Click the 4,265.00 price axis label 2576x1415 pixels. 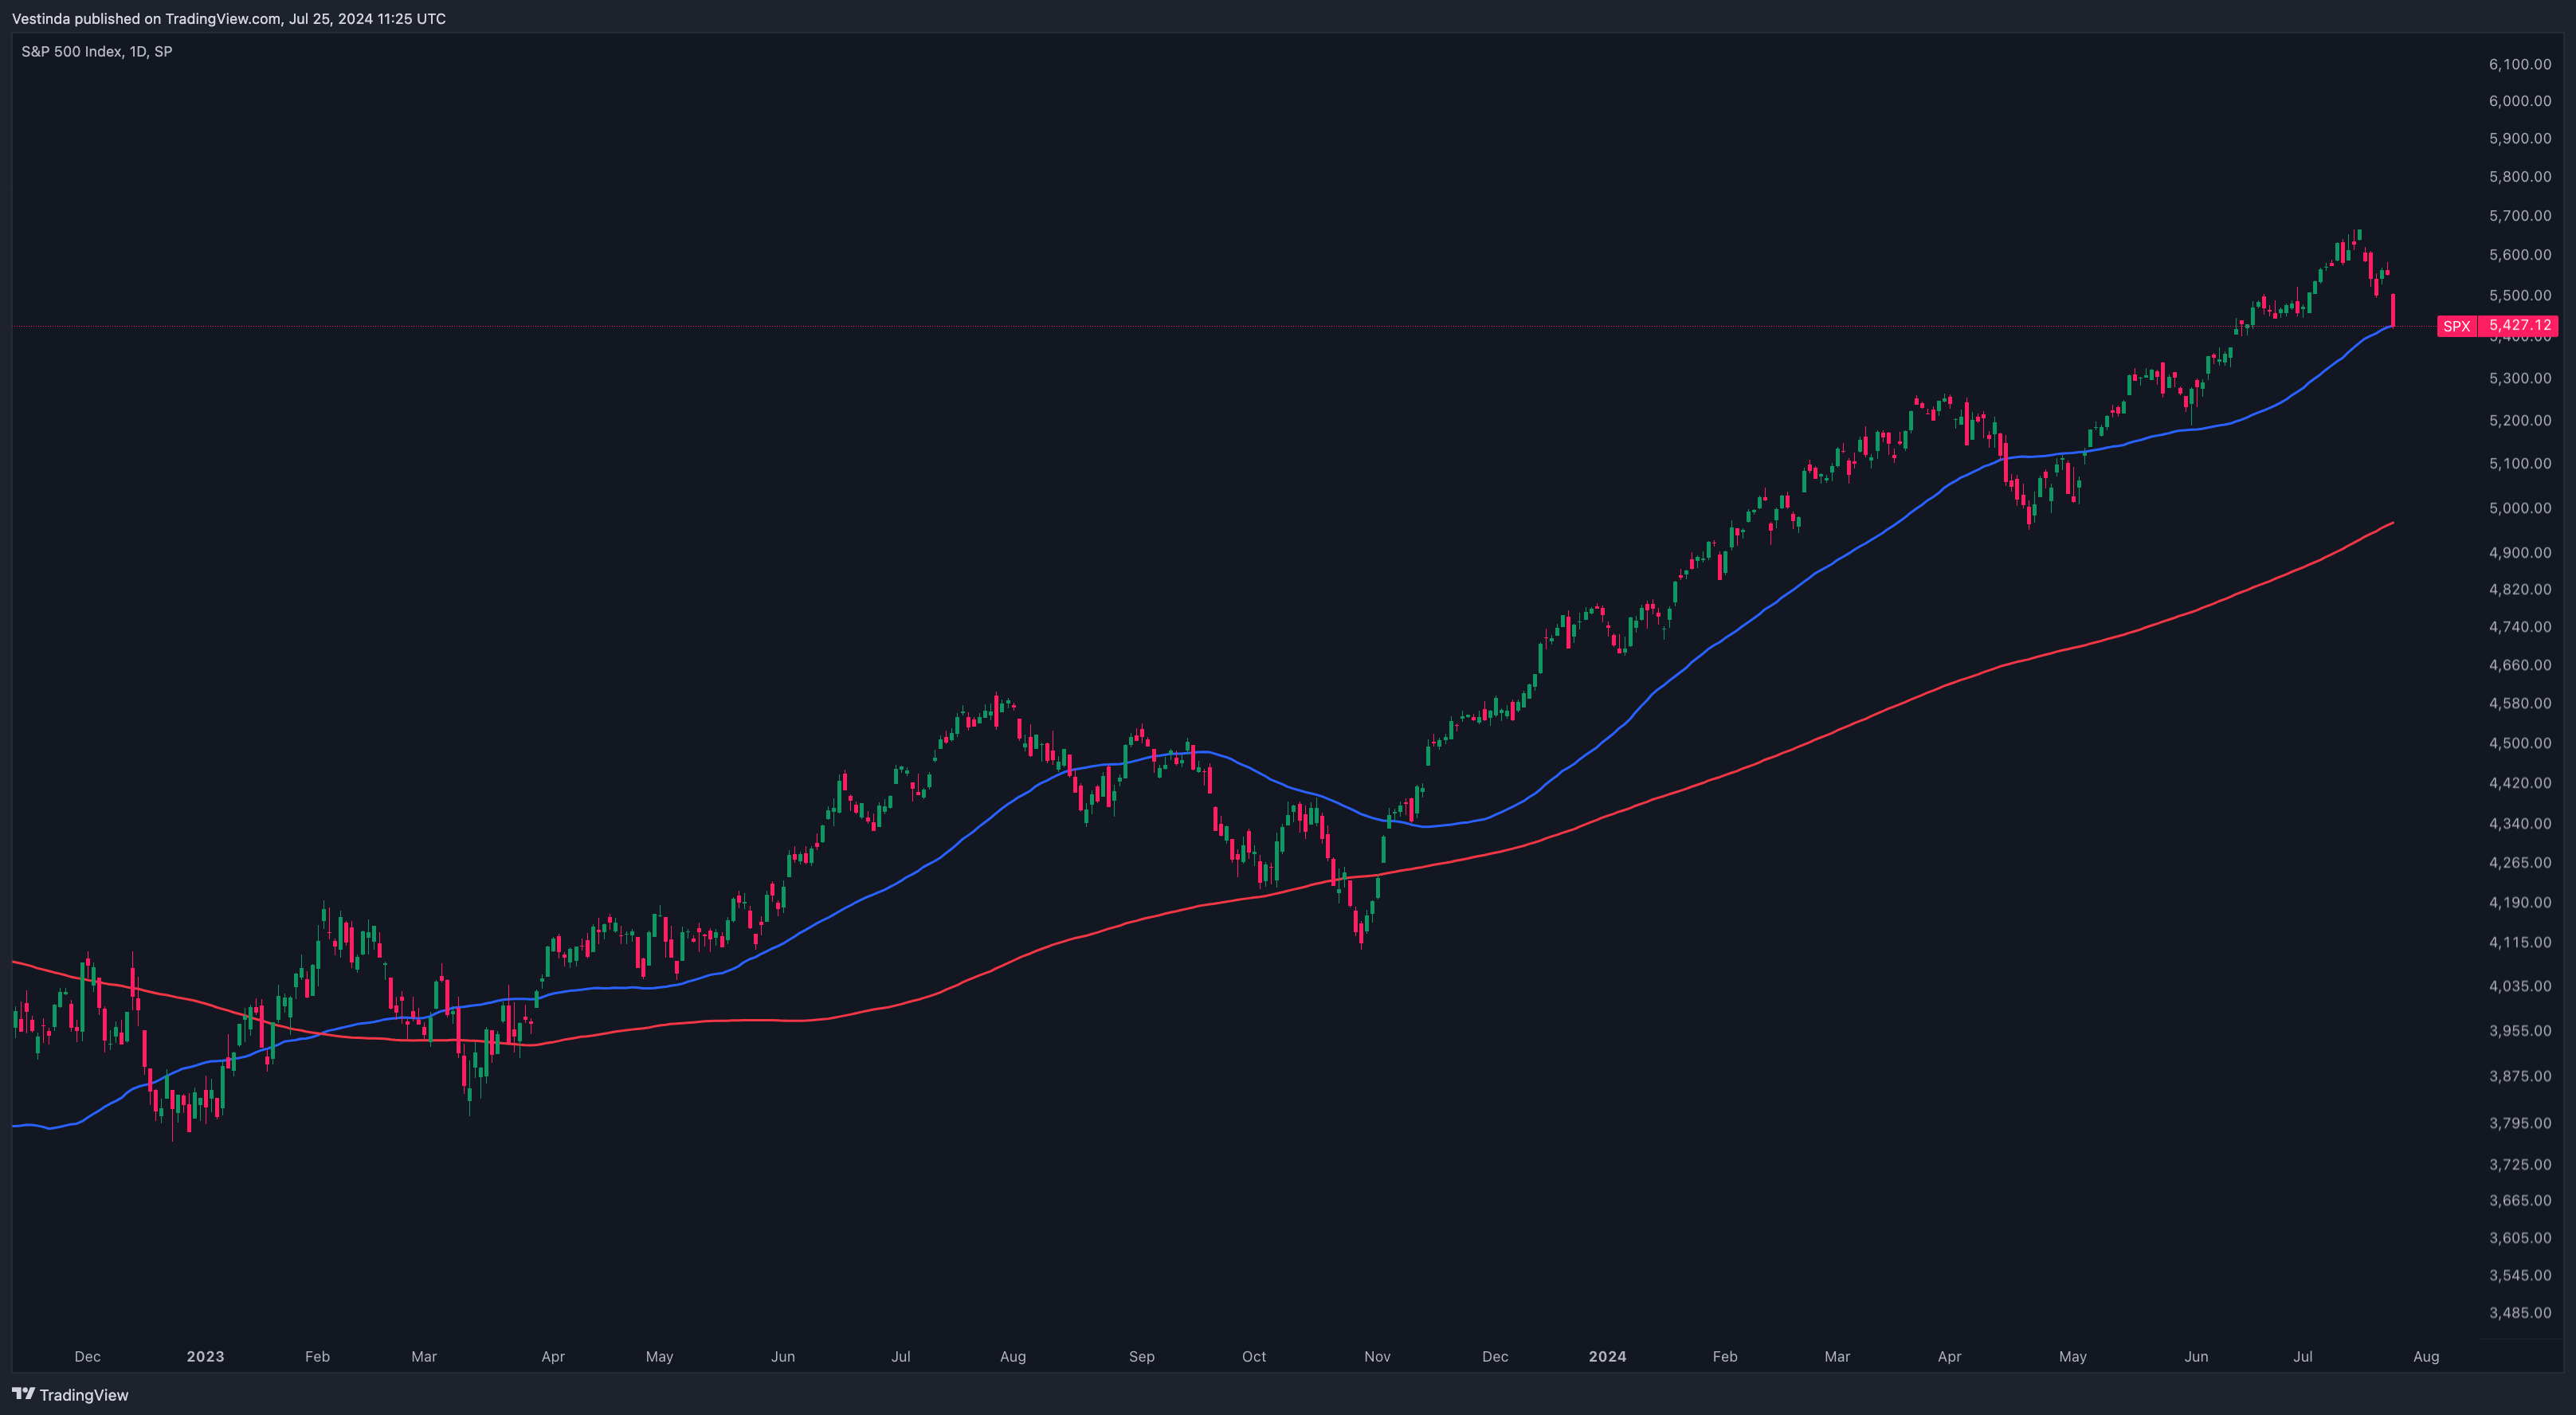2519,862
